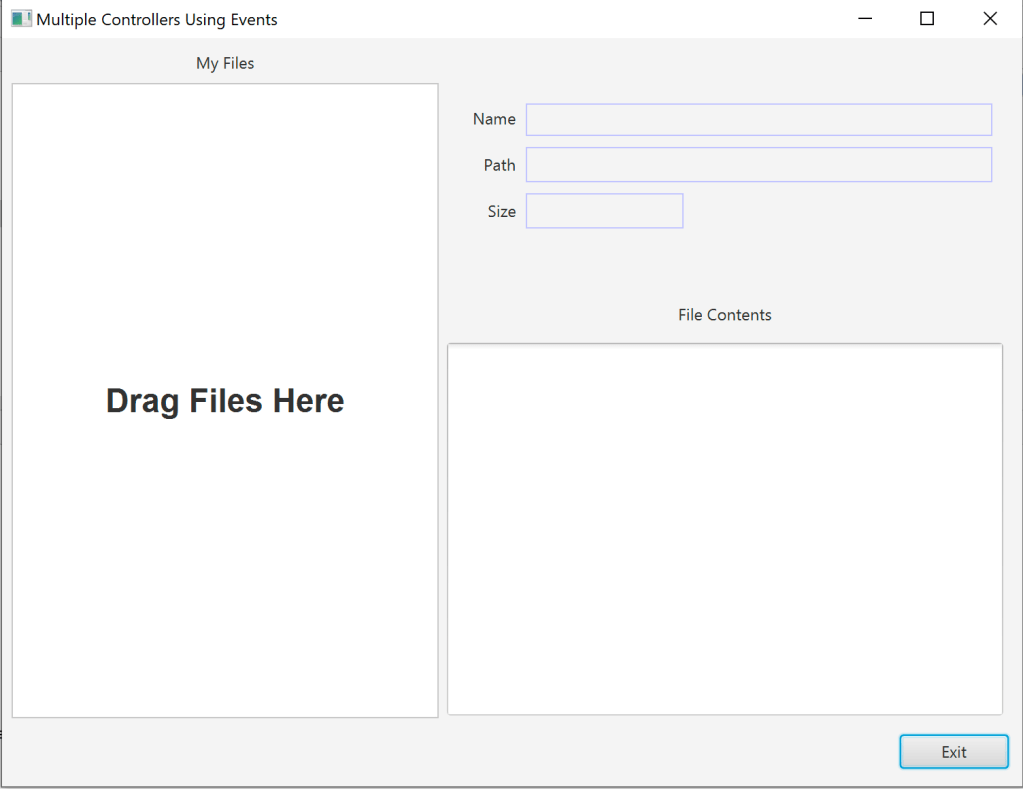The height and width of the screenshot is (789, 1023).
Task: Click gray gap between Size and File Contents
Action: tap(724, 265)
